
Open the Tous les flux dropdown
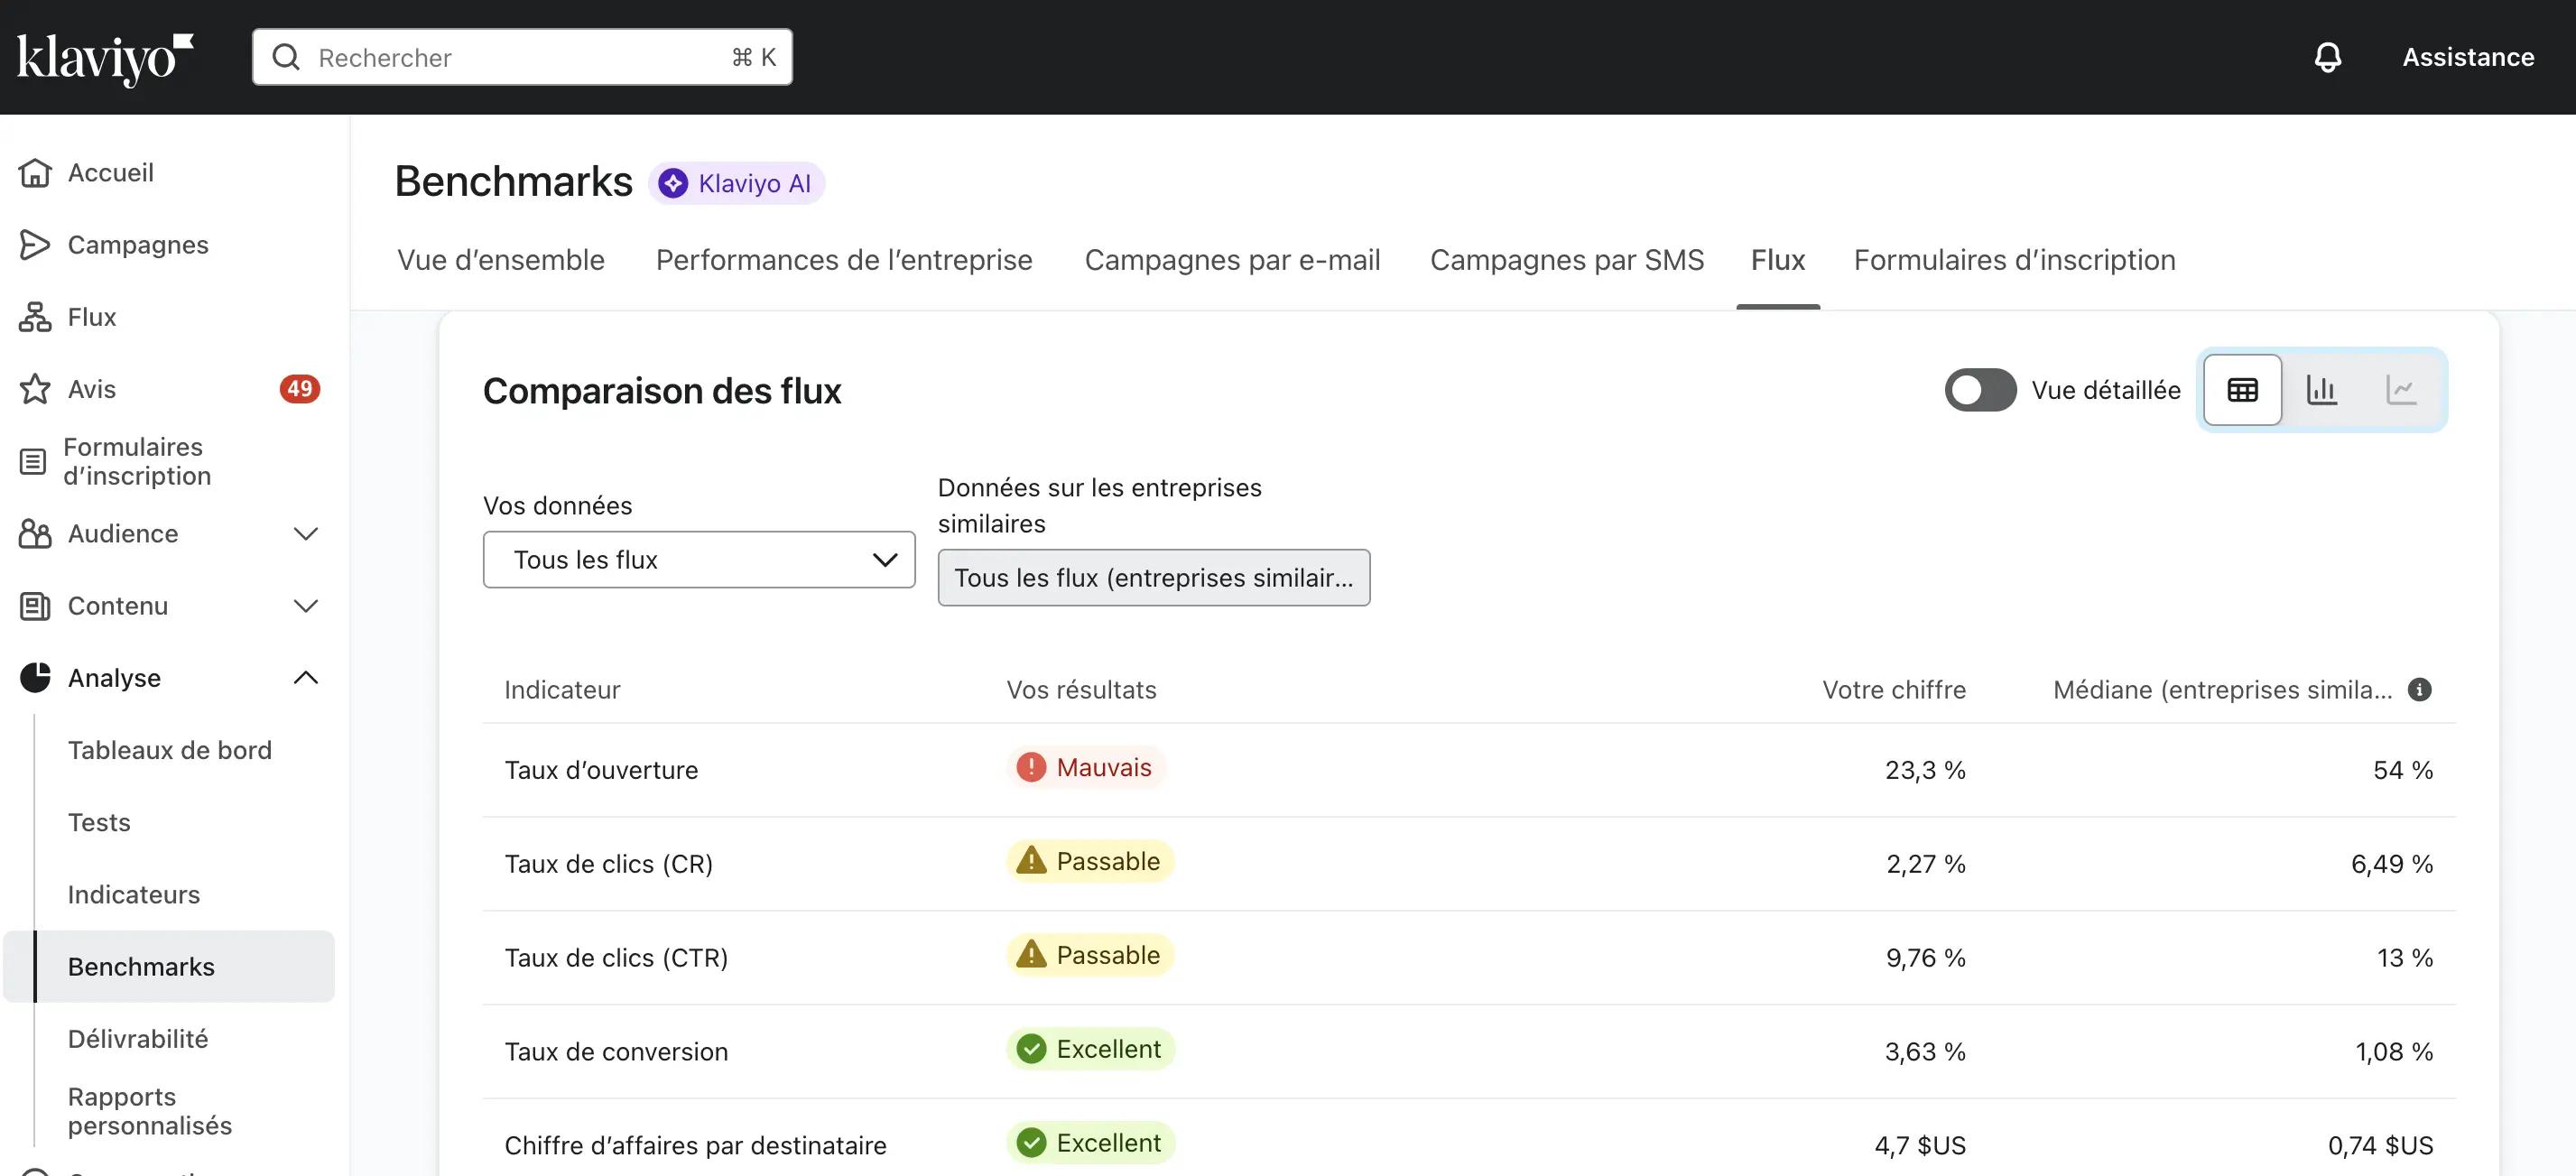(x=698, y=560)
